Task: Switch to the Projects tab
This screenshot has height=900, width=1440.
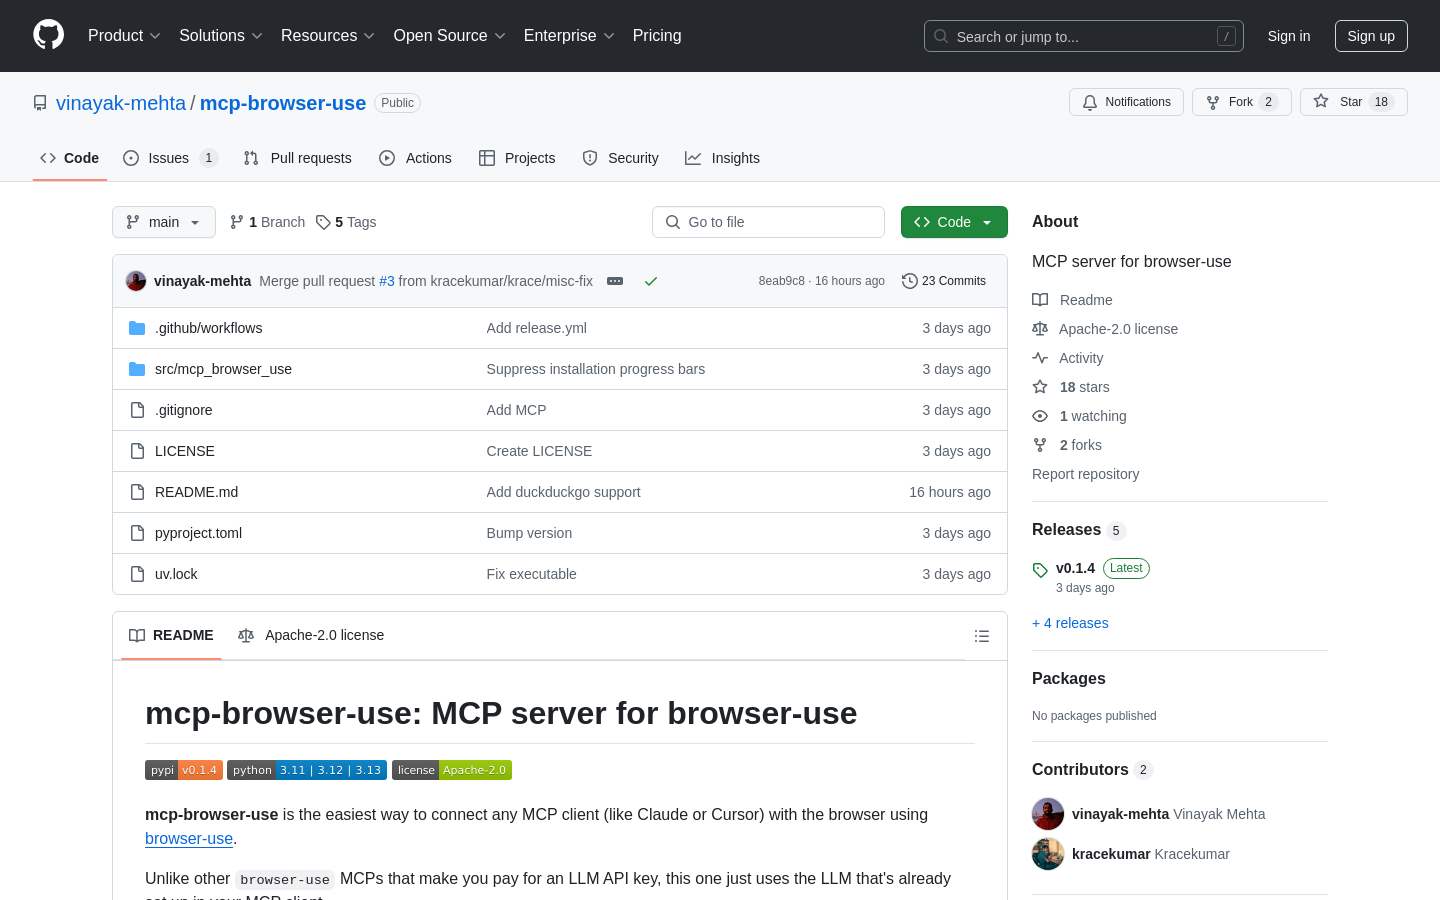Action: [517, 158]
